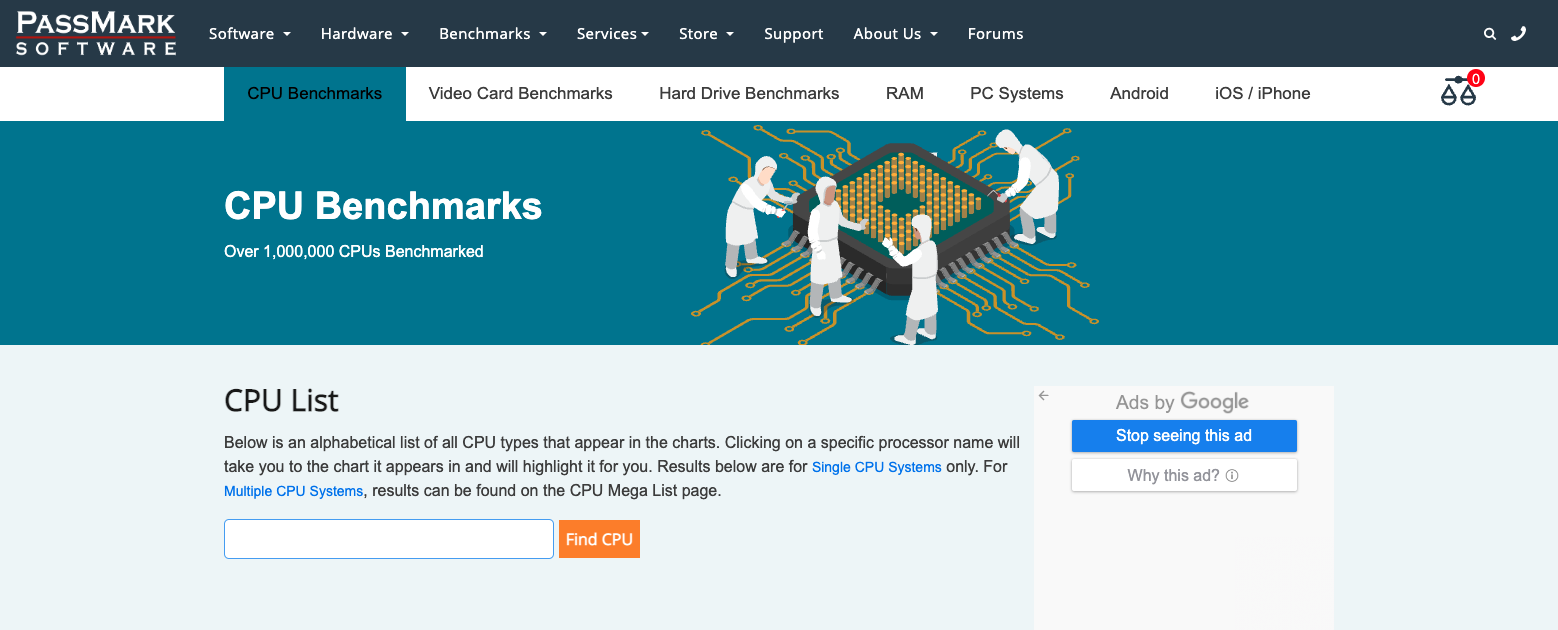Switch to Video Card Benchmarks tab
The height and width of the screenshot is (630, 1558).
point(520,93)
